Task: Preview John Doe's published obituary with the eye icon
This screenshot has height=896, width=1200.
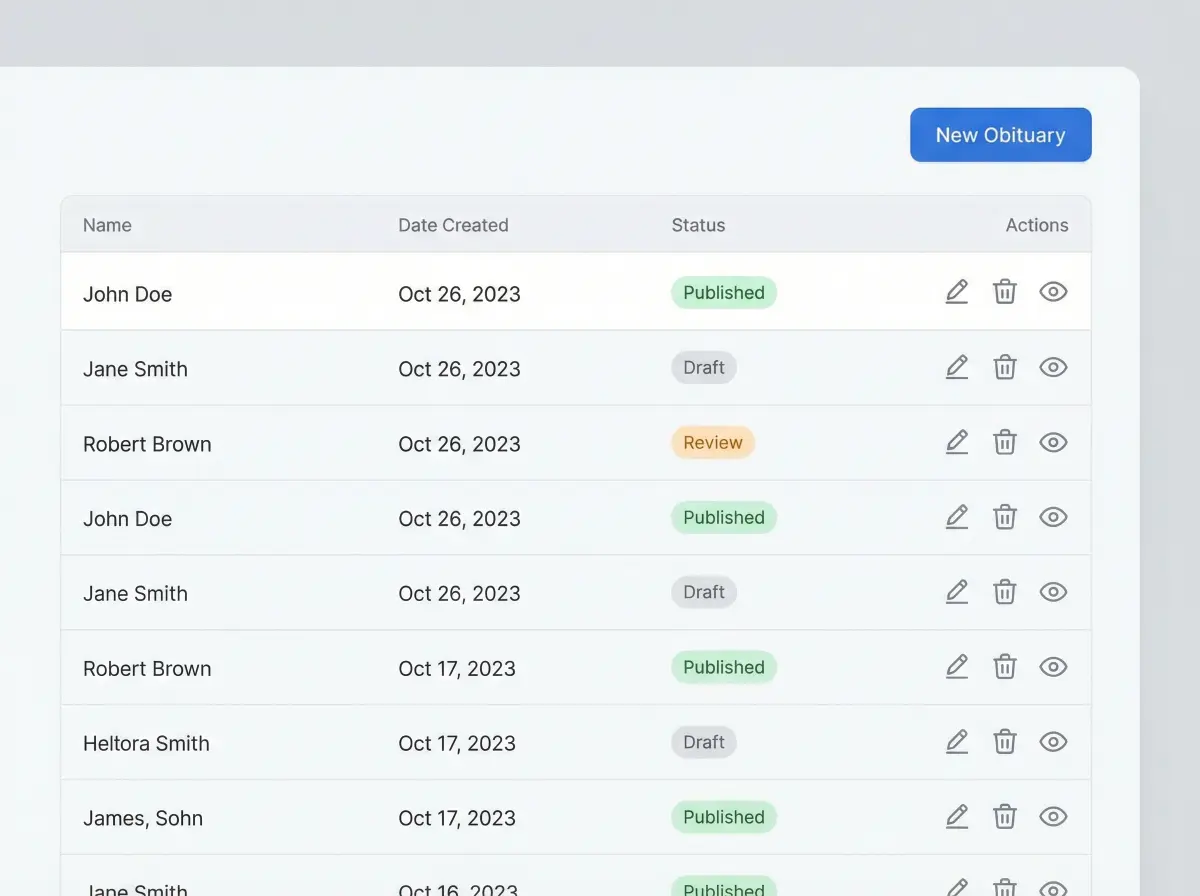Action: click(x=1053, y=292)
